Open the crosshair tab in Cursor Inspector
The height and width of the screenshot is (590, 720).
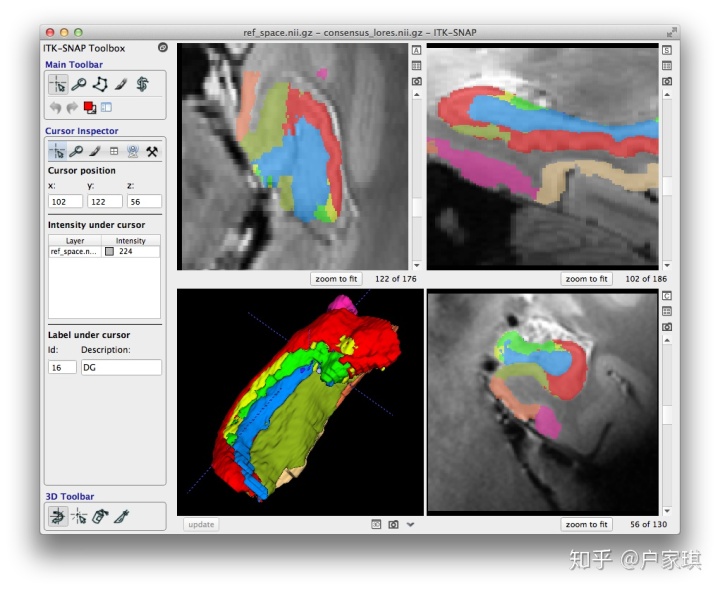(58, 151)
